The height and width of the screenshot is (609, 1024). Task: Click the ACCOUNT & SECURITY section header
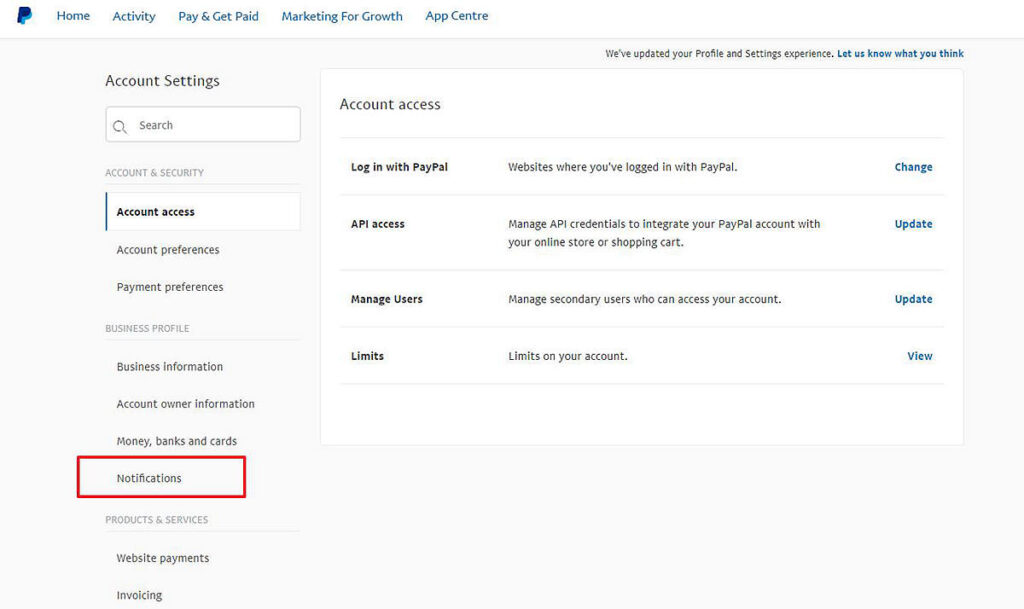[154, 172]
